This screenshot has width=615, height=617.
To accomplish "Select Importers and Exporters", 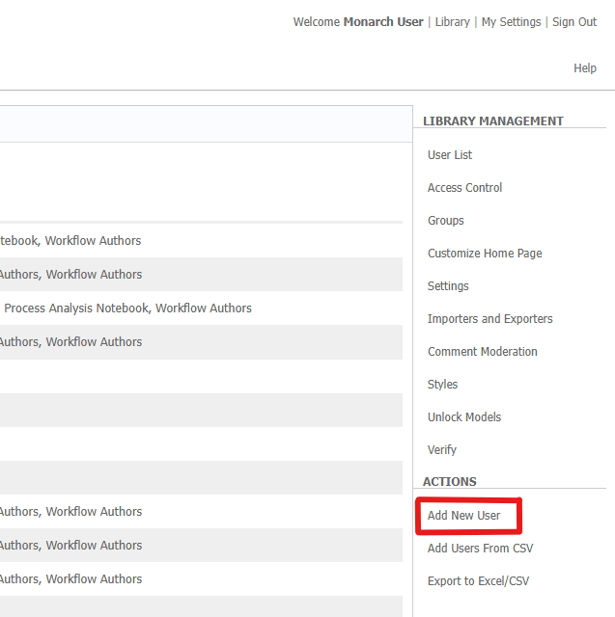I will pos(490,319).
